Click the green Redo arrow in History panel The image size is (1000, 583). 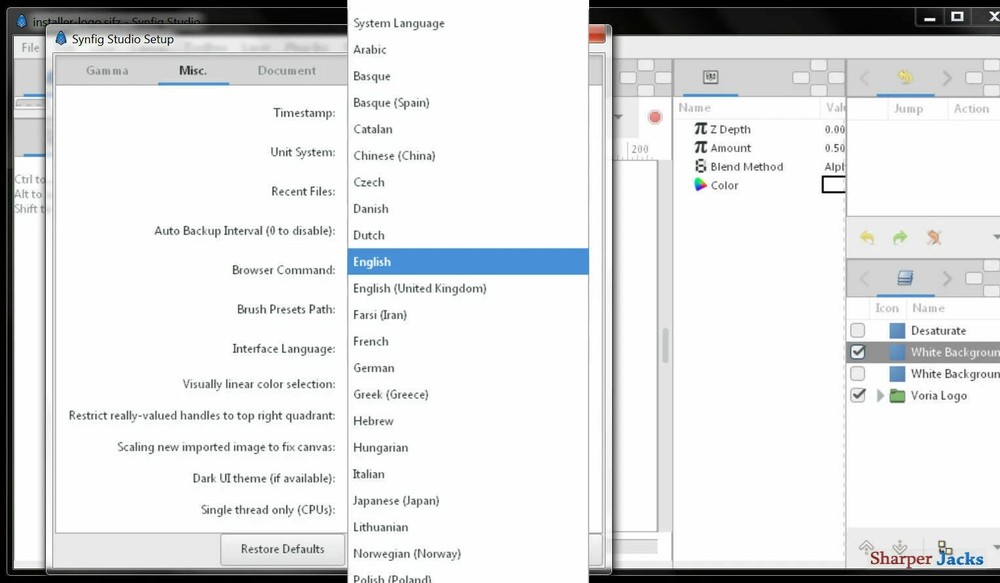tap(900, 237)
